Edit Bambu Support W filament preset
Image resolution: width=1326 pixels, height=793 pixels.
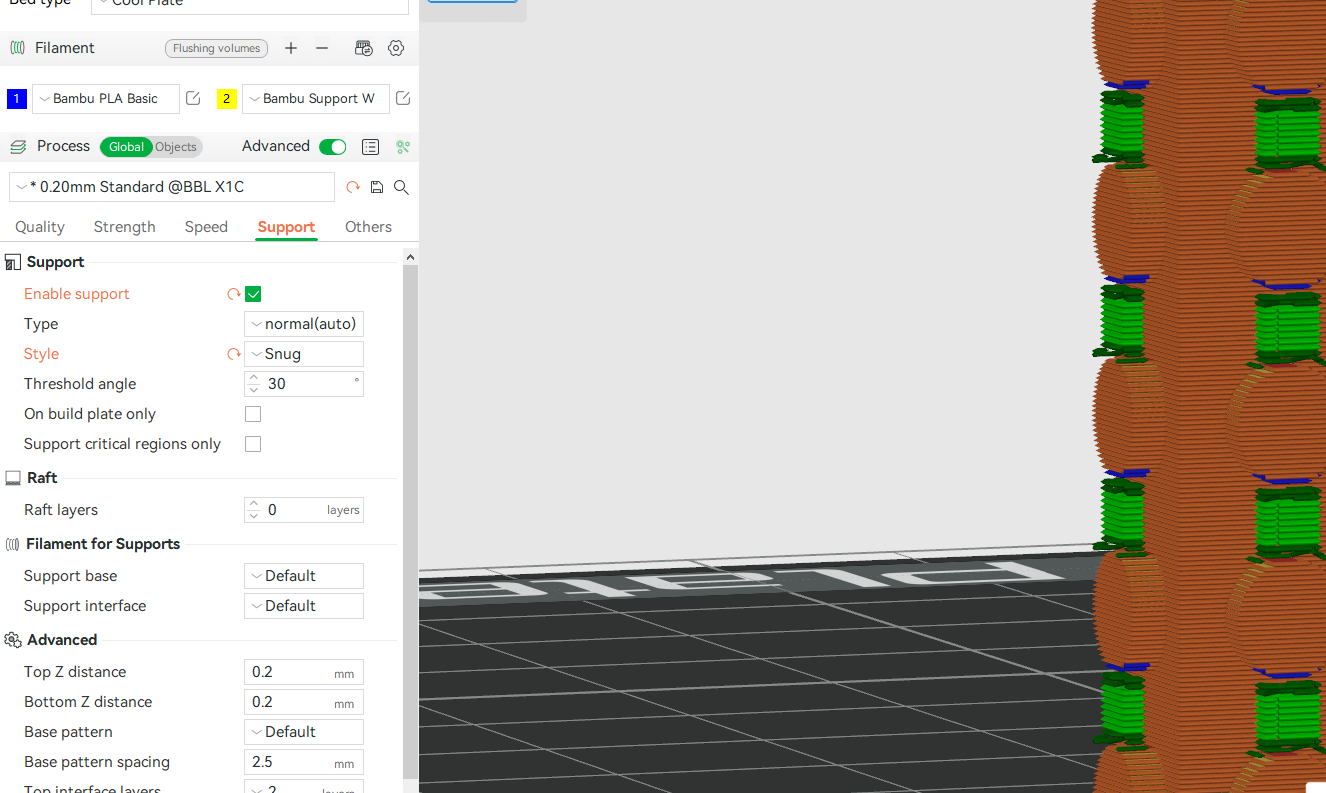pyautogui.click(x=403, y=98)
